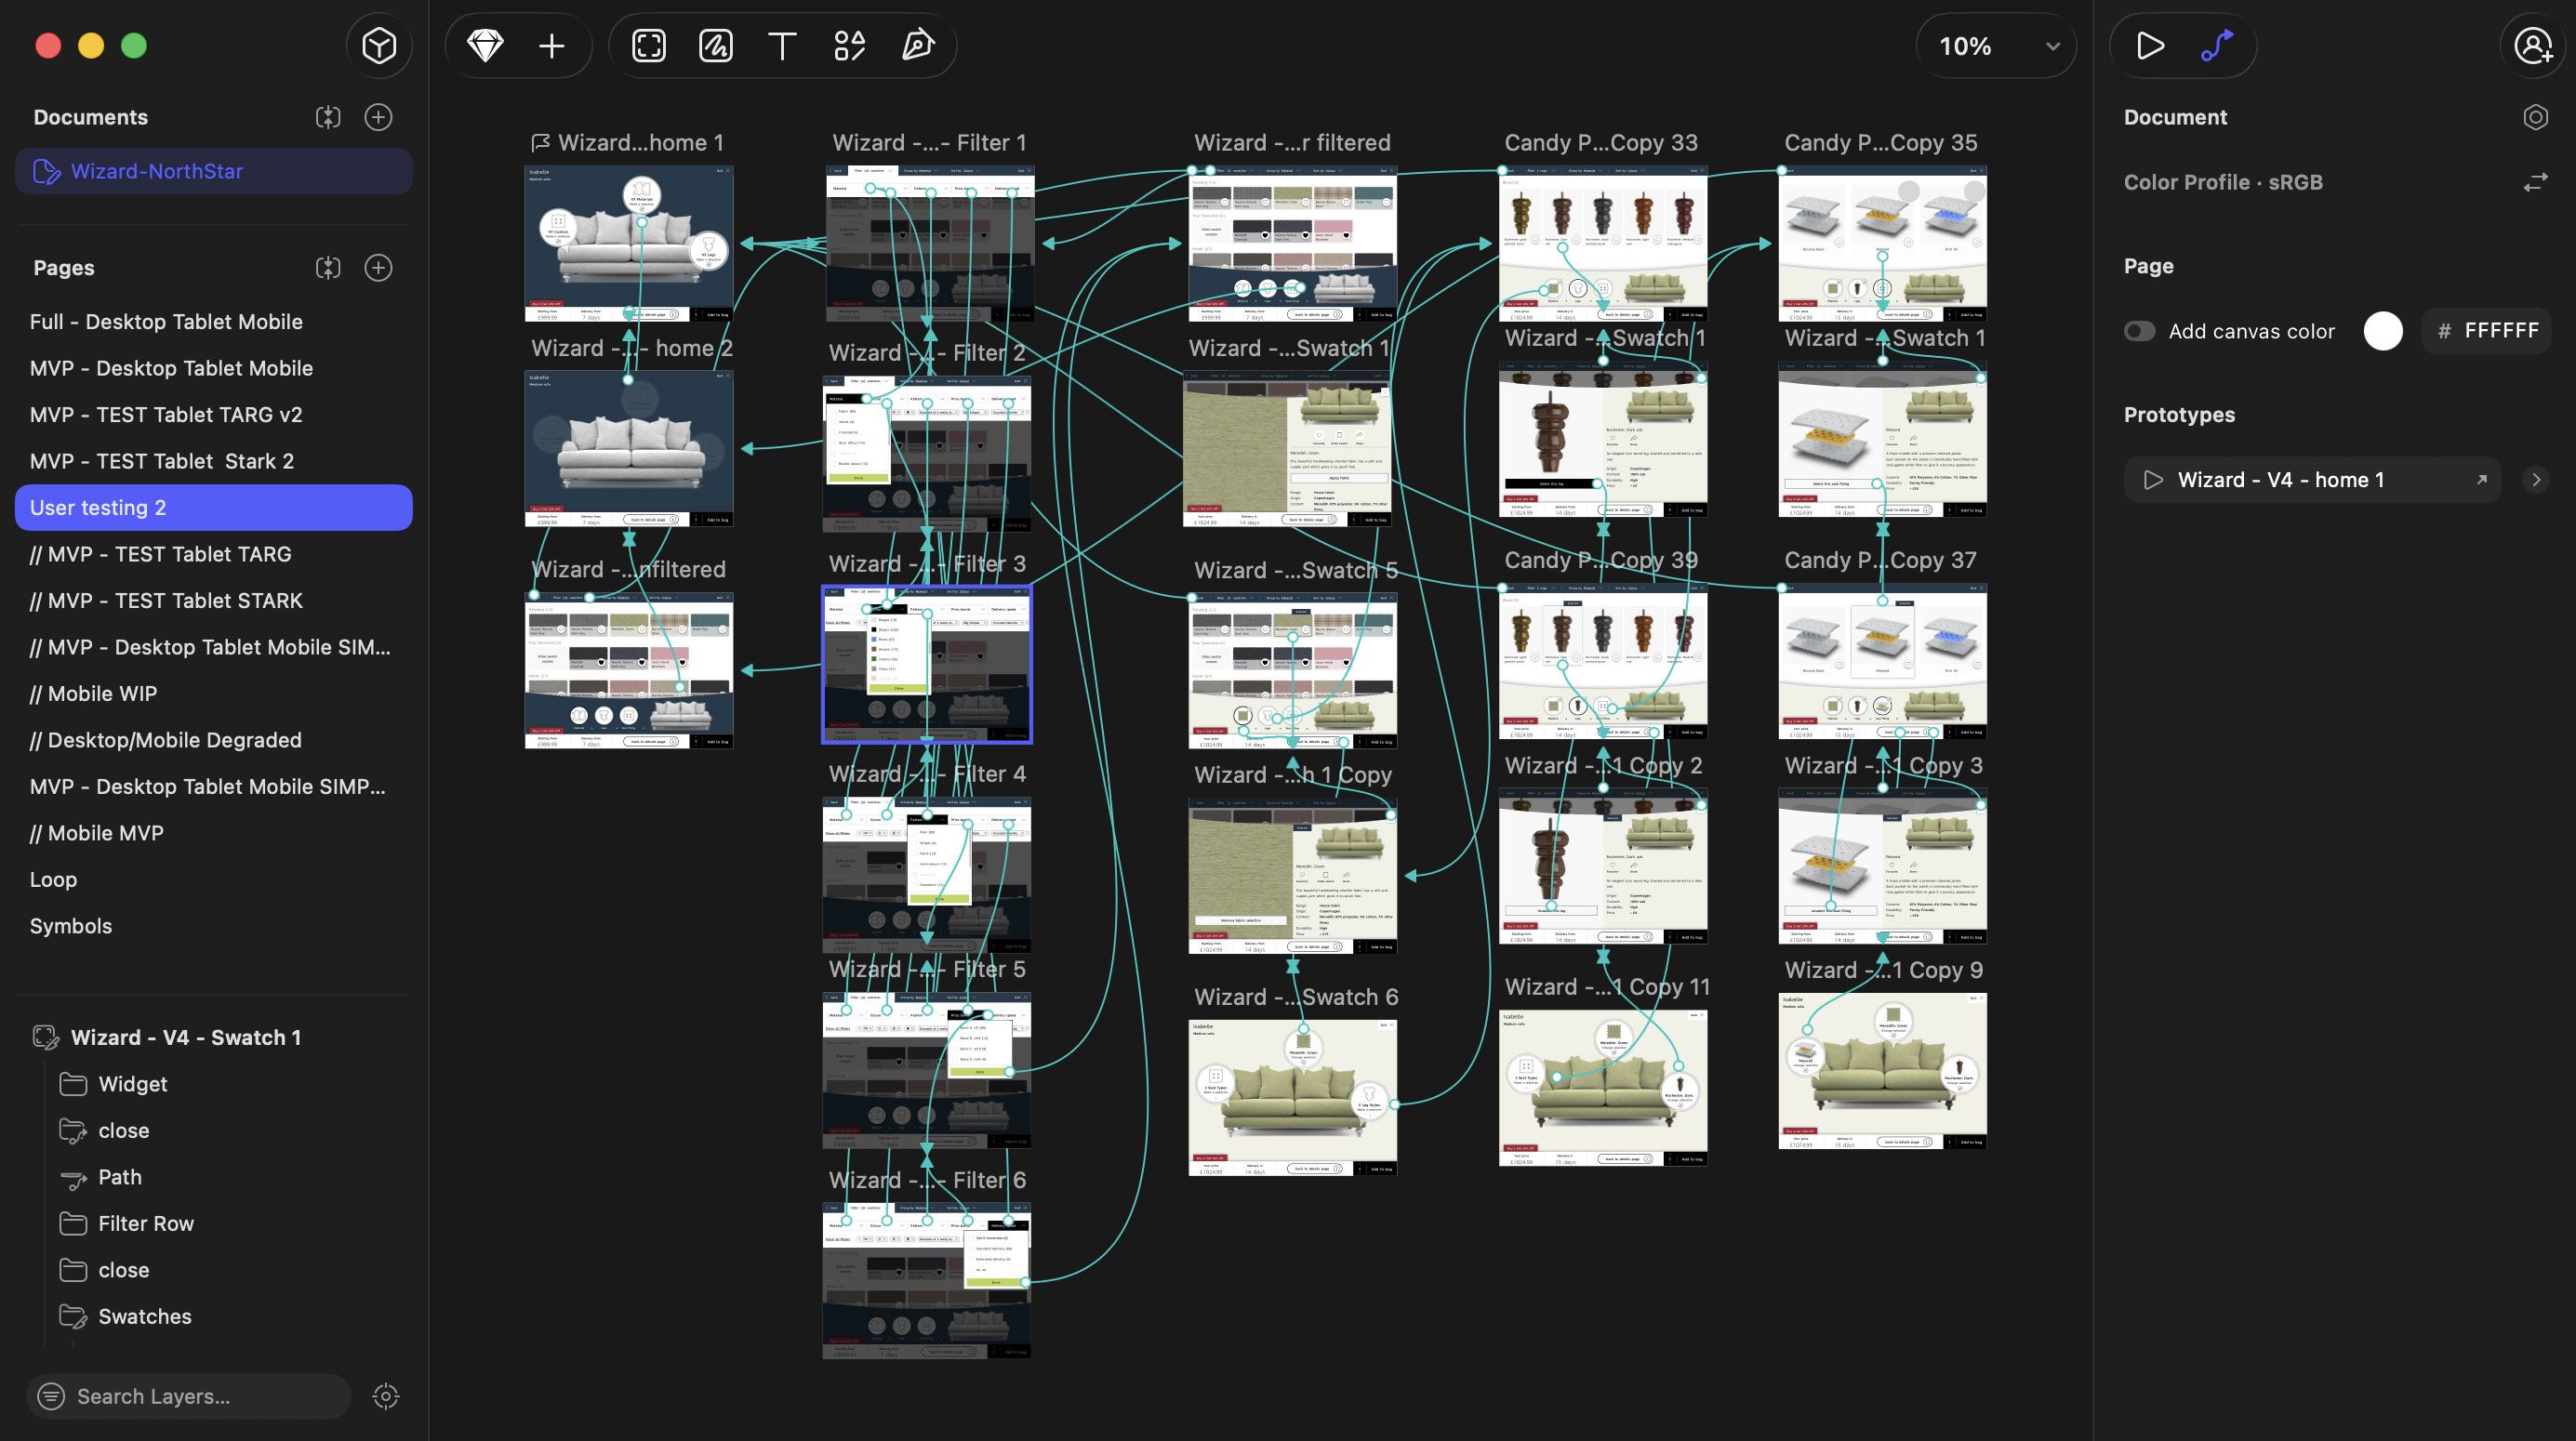The image size is (2576, 1441).
Task: Toggle prototype links view icon
Action: pyautogui.click(x=2217, y=46)
